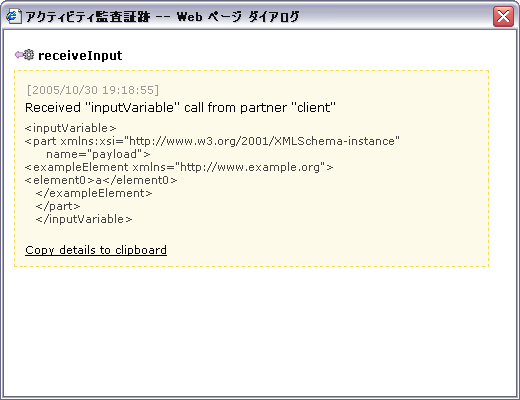Viewport: 520px width, 400px height.
Task: Click the gear icon beside receiveInput
Action: pyautogui.click(x=29, y=55)
